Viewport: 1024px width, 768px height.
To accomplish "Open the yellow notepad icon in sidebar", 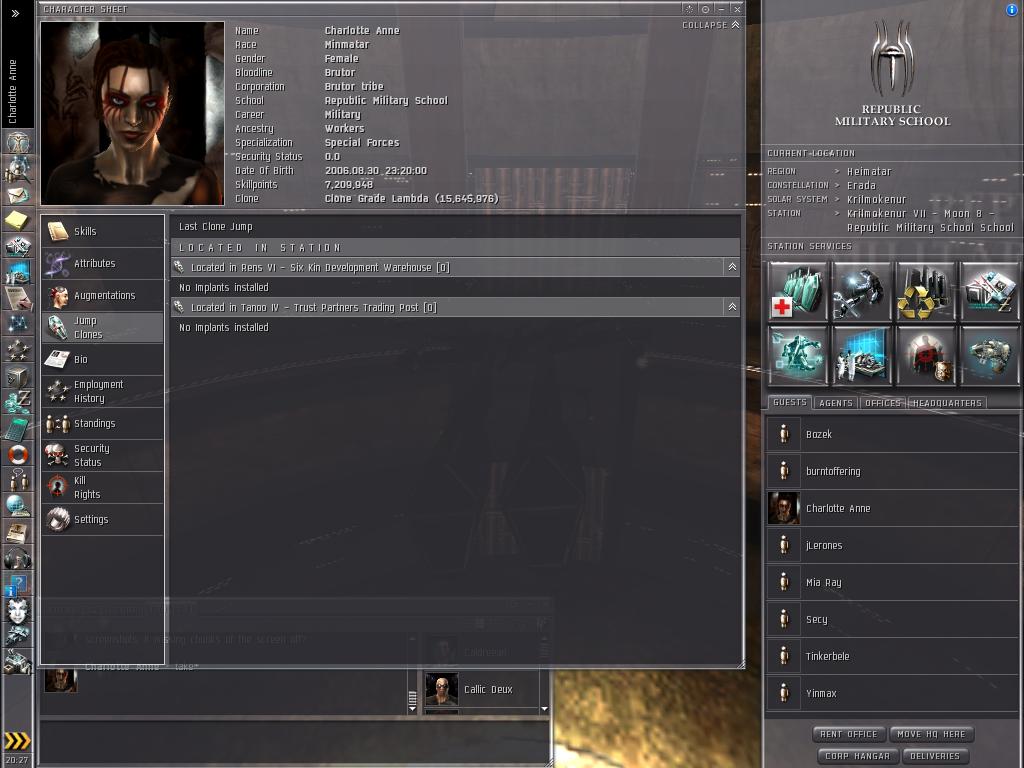I will [18, 221].
